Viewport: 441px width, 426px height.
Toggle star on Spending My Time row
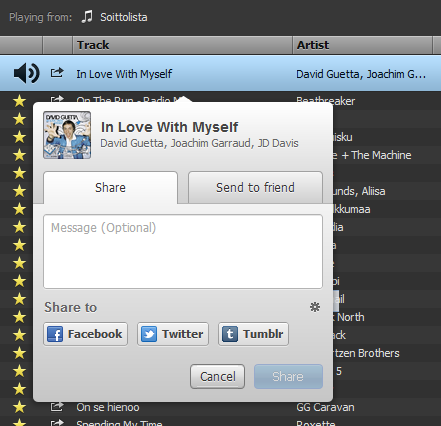click(x=19, y=422)
